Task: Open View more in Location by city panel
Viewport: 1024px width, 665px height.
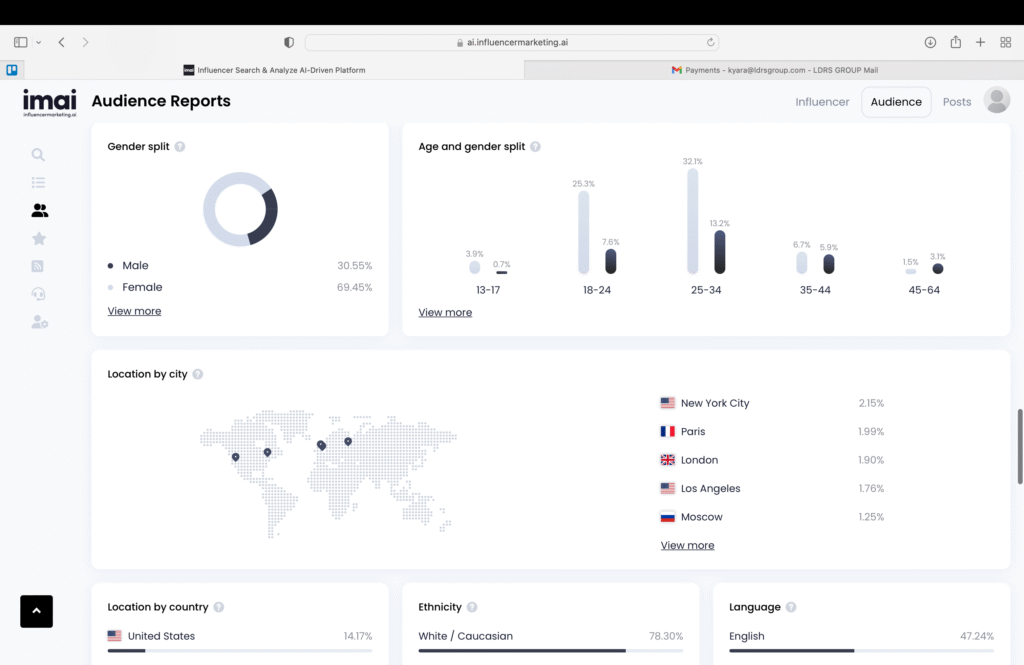Action: [687, 545]
